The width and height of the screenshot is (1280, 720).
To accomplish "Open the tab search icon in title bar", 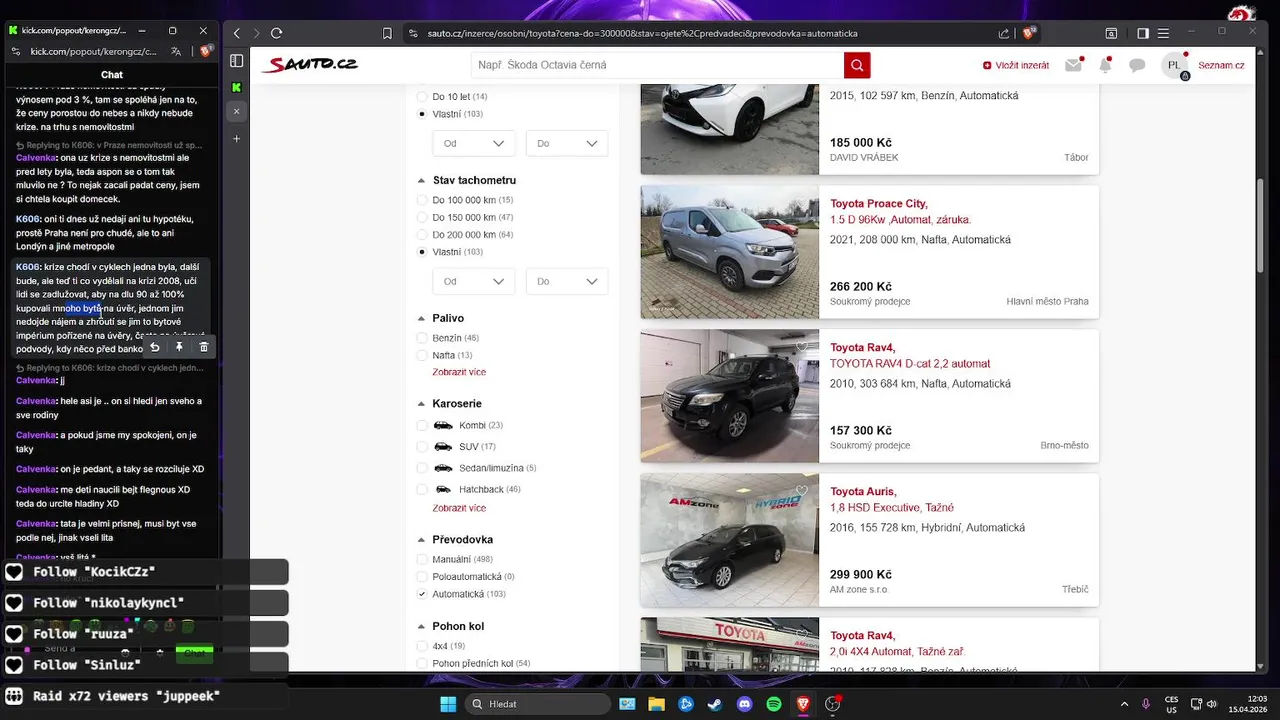I will [x=1111, y=33].
